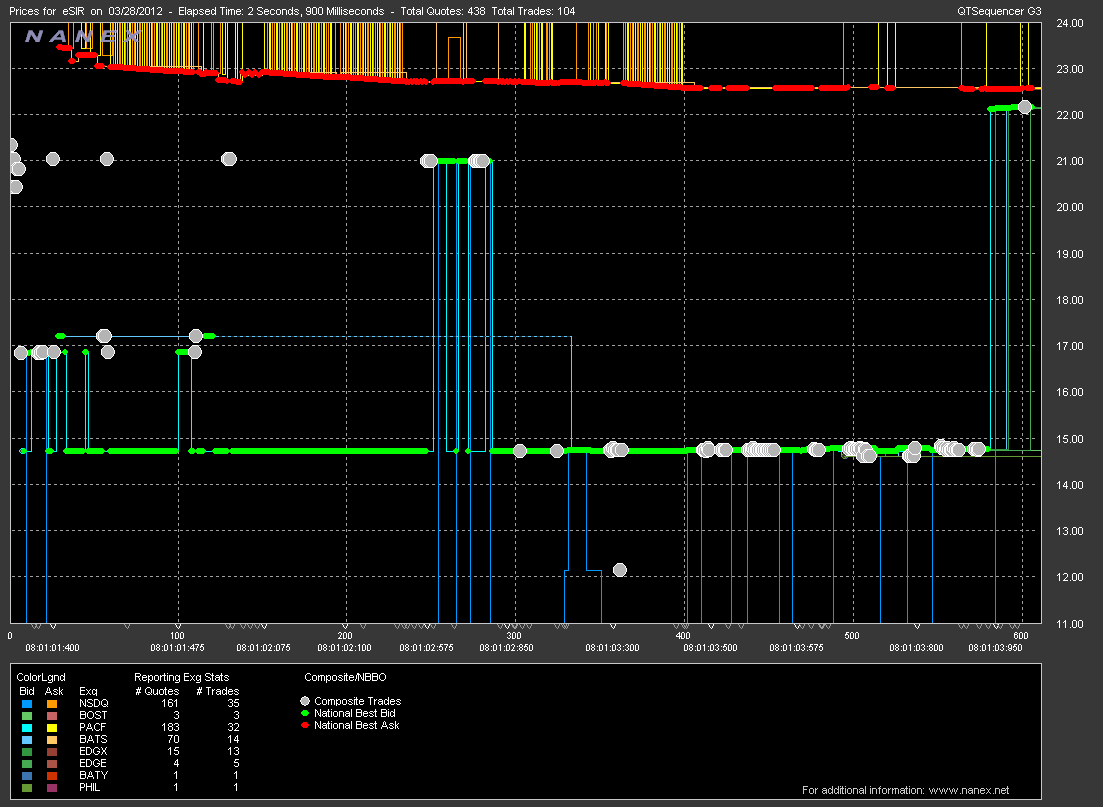
Task: Select the BATY exchange label in legend
Action: pyautogui.click(x=94, y=775)
